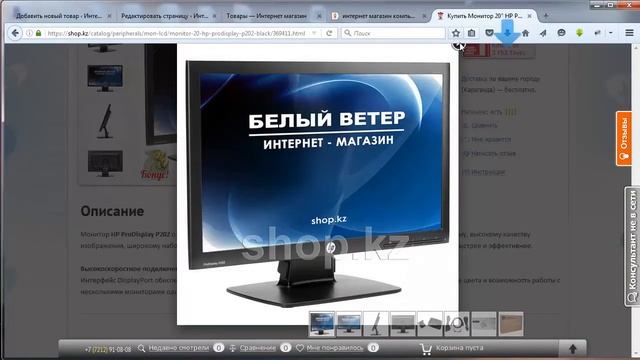640x360 pixels.
Task: Open 'Консультант не в сети' chat tab
Action: [x=632, y=246]
